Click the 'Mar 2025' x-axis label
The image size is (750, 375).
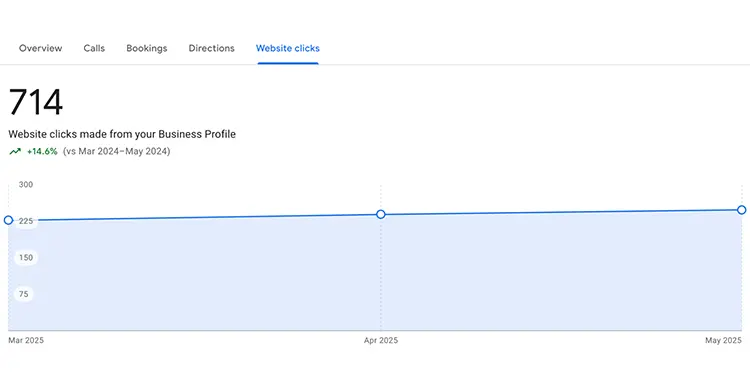coord(26,341)
